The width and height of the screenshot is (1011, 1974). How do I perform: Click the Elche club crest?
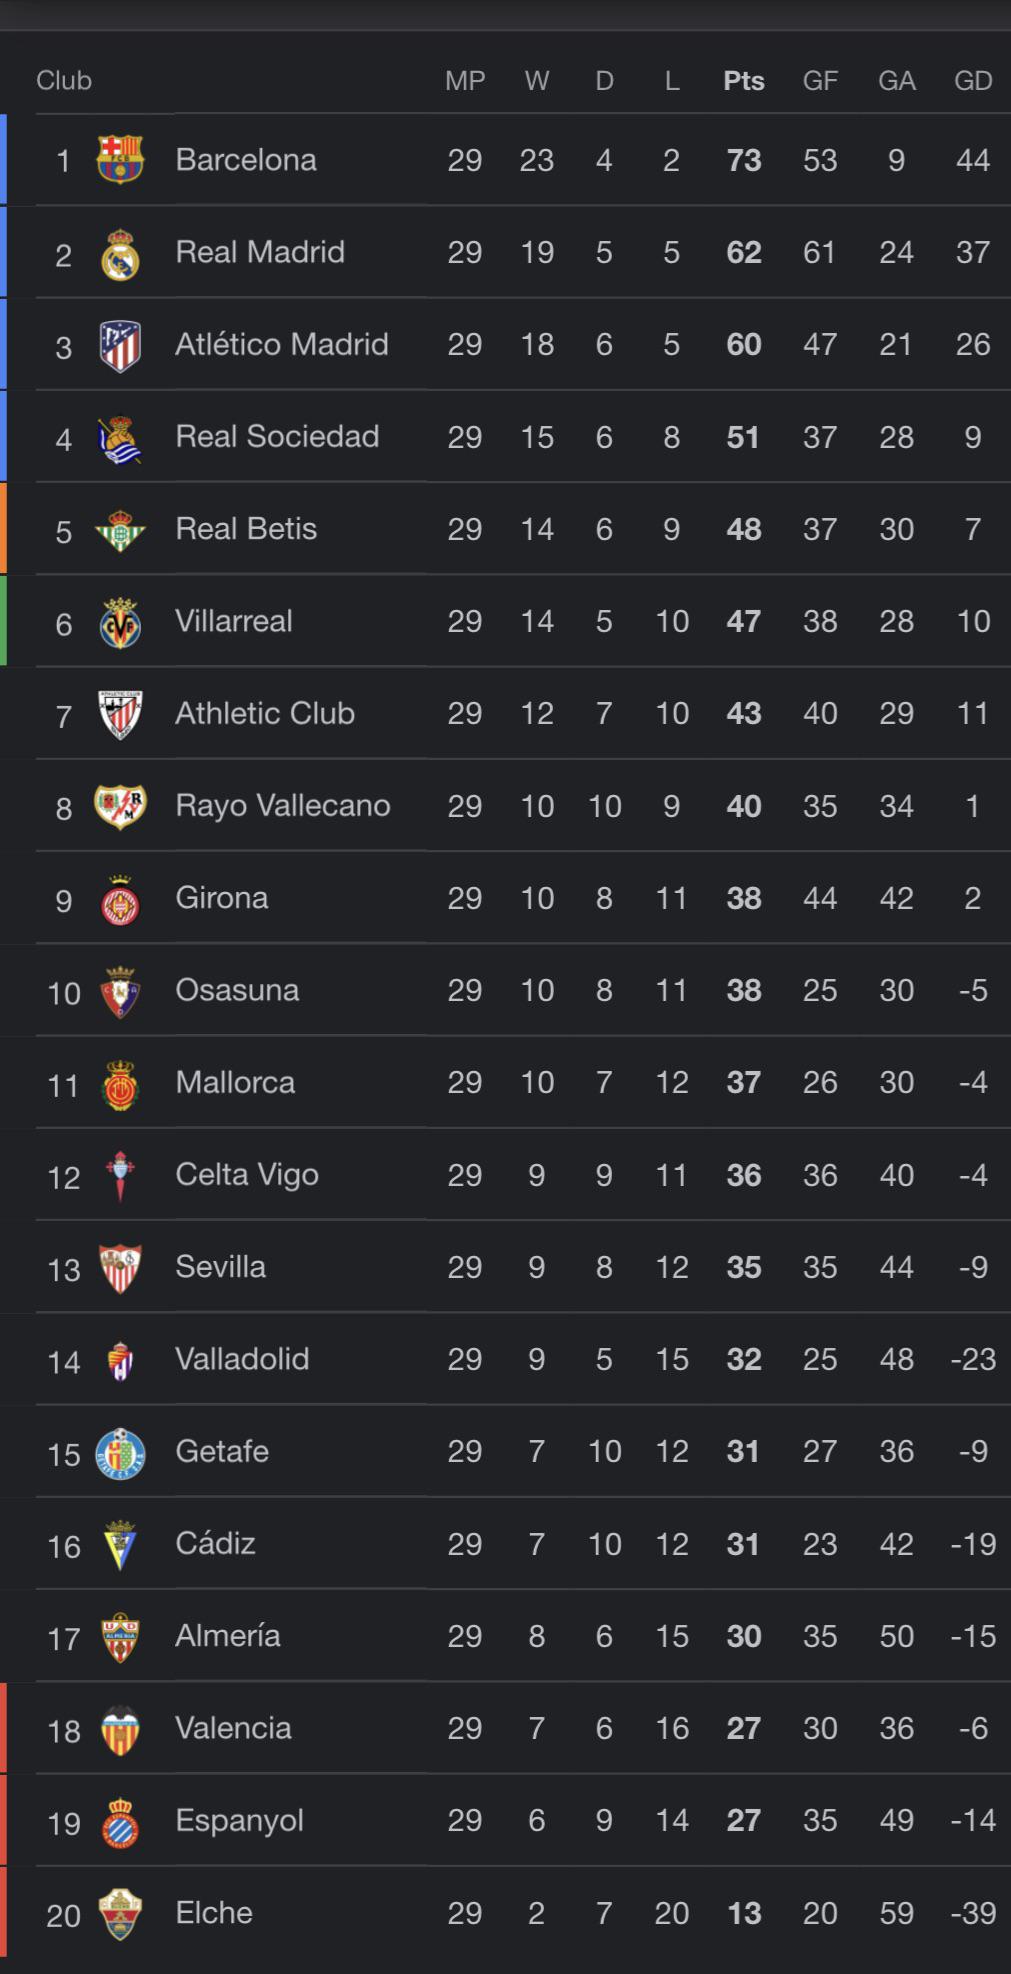point(120,1914)
